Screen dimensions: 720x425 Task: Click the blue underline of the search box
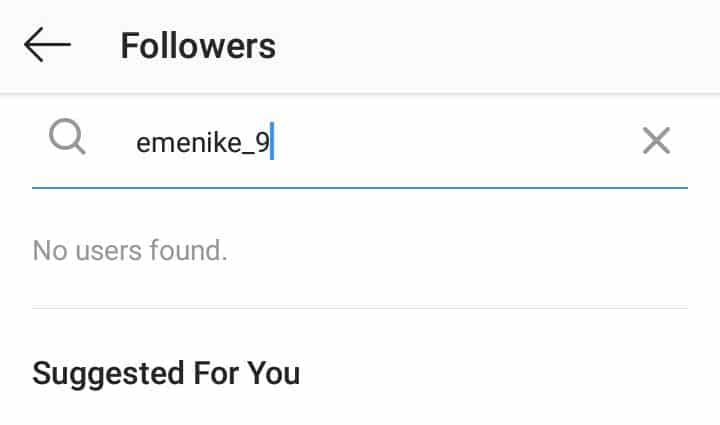(x=360, y=188)
